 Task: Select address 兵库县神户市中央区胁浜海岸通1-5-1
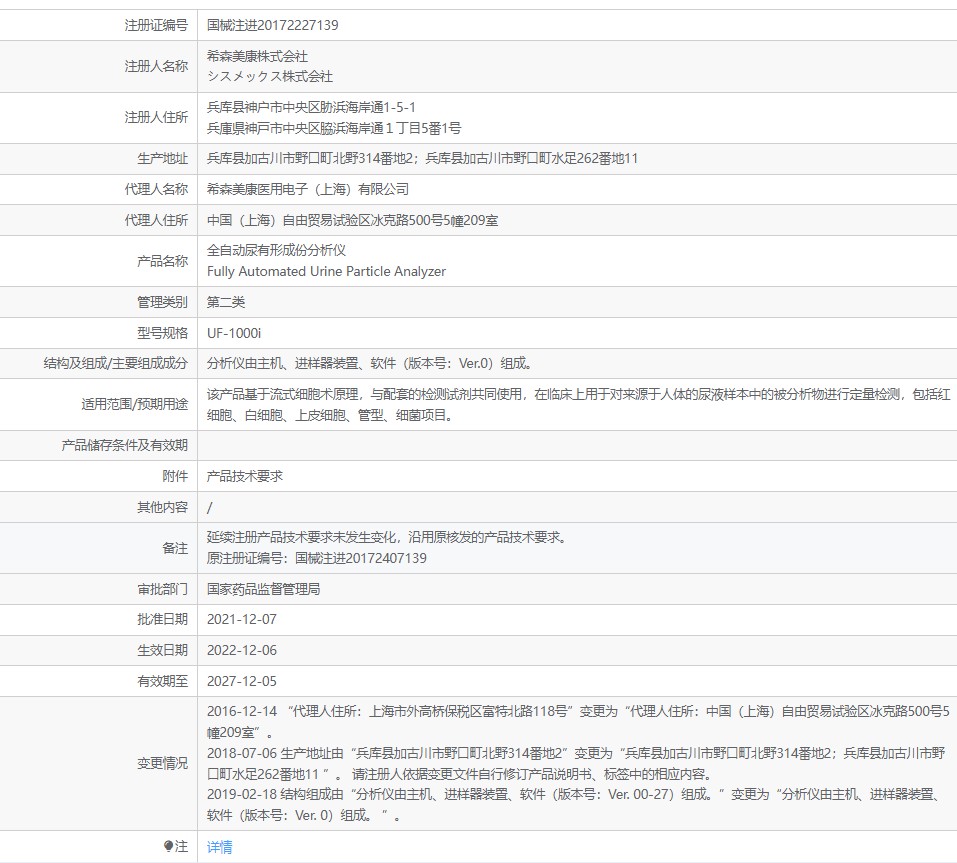(x=311, y=107)
